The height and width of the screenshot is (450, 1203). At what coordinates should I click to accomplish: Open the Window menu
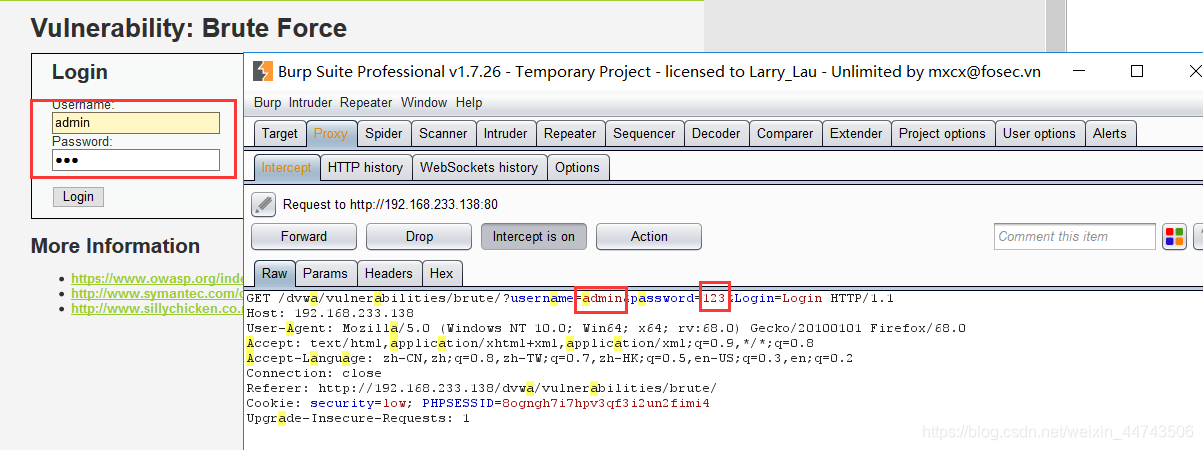(x=424, y=102)
